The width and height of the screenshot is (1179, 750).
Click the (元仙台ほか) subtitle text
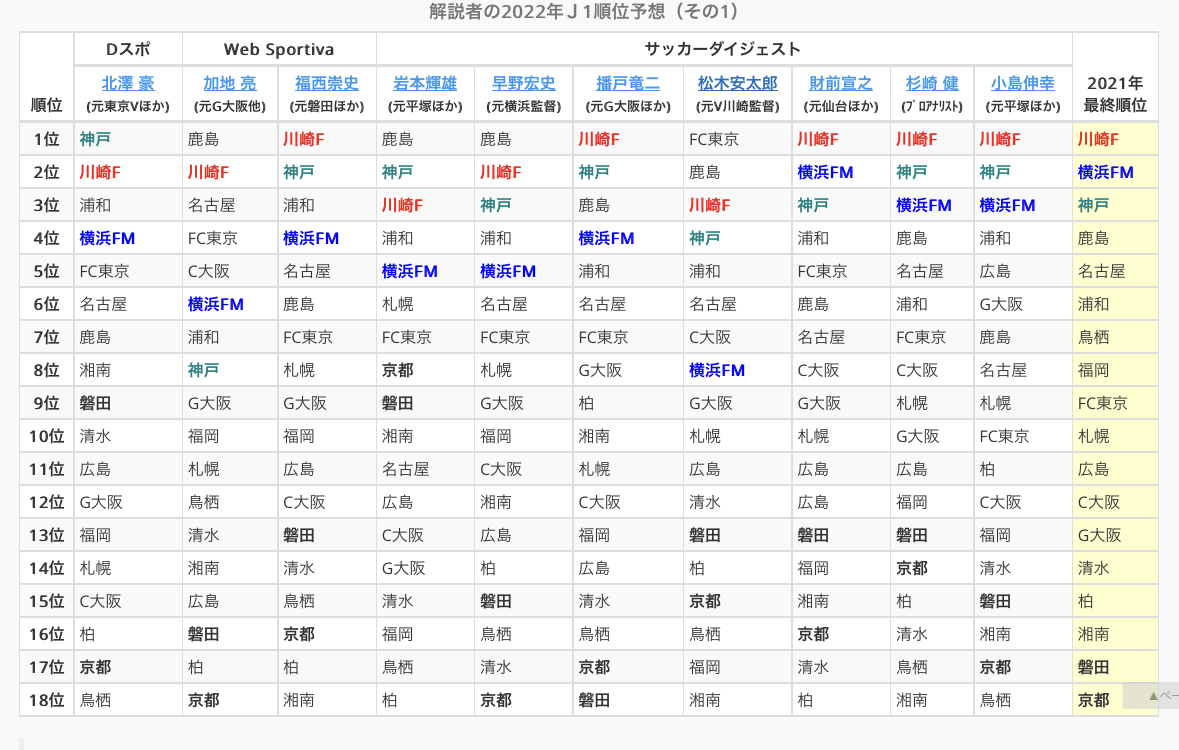coord(841,107)
